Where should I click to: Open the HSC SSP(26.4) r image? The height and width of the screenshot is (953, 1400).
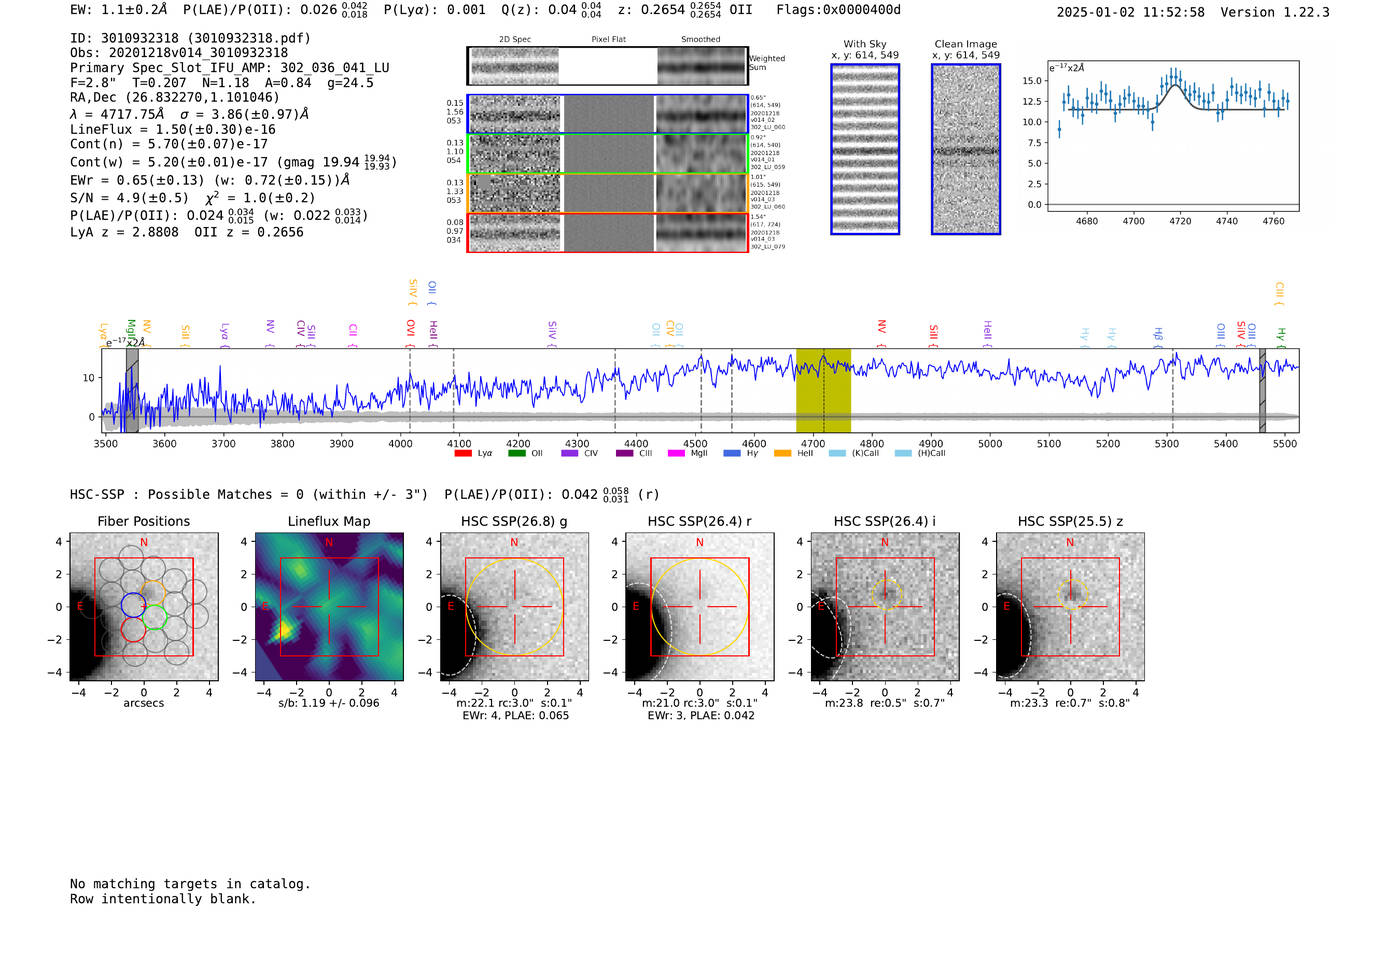click(x=699, y=607)
